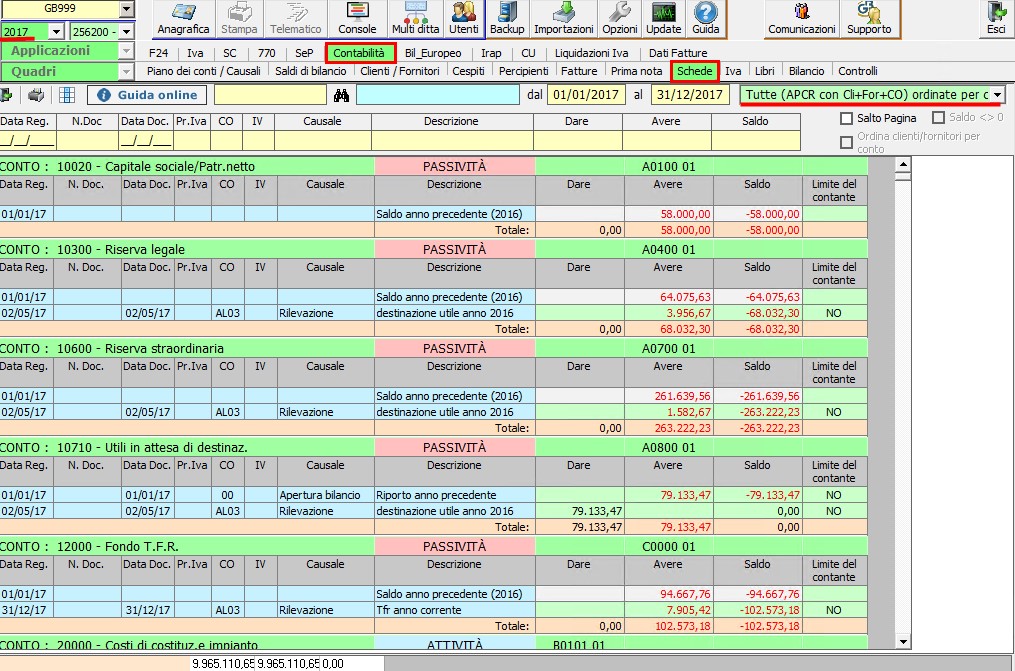Click the vertical scrollbar down arrow
The image size is (1015, 671).
[903, 642]
